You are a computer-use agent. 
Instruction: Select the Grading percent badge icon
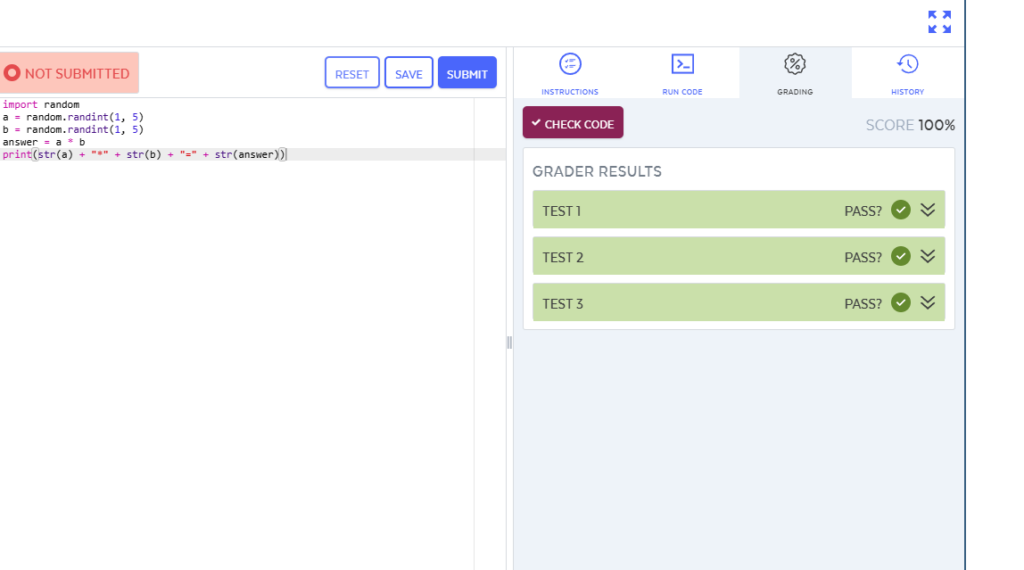point(795,65)
